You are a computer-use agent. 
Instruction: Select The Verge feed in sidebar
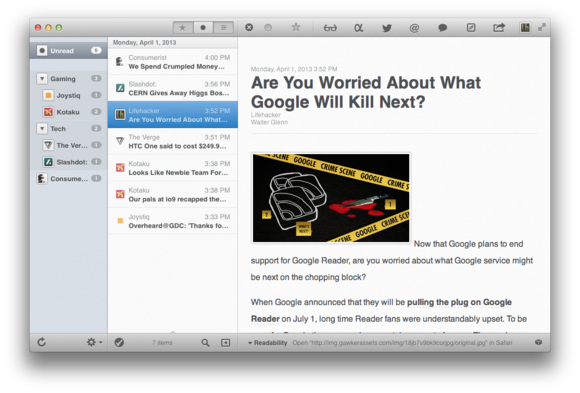pos(69,145)
